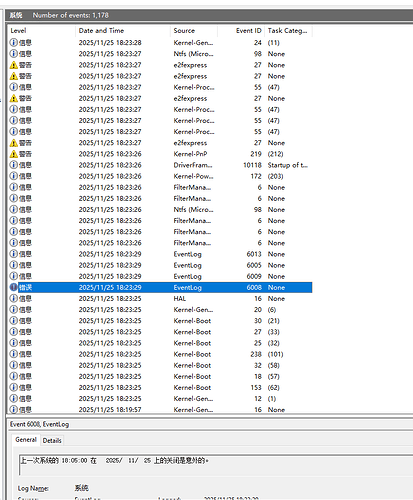The height and width of the screenshot is (500, 413).
Task: Click the info icon on the EventLog 6005 row
Action: (13, 265)
